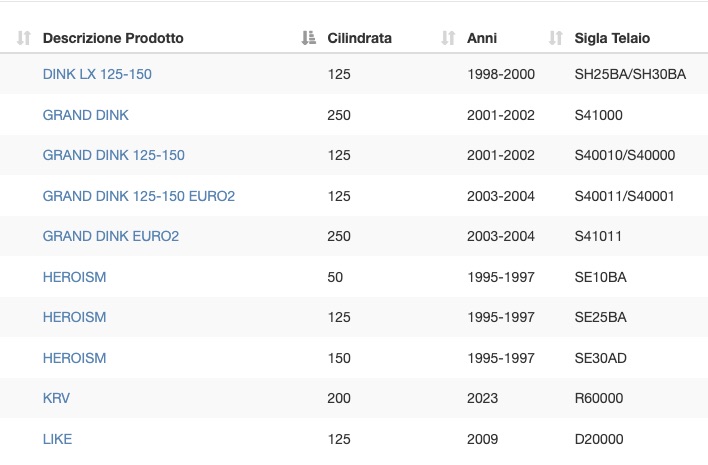Open the DINK LX 125-150 link
The height and width of the screenshot is (465, 708).
97,74
